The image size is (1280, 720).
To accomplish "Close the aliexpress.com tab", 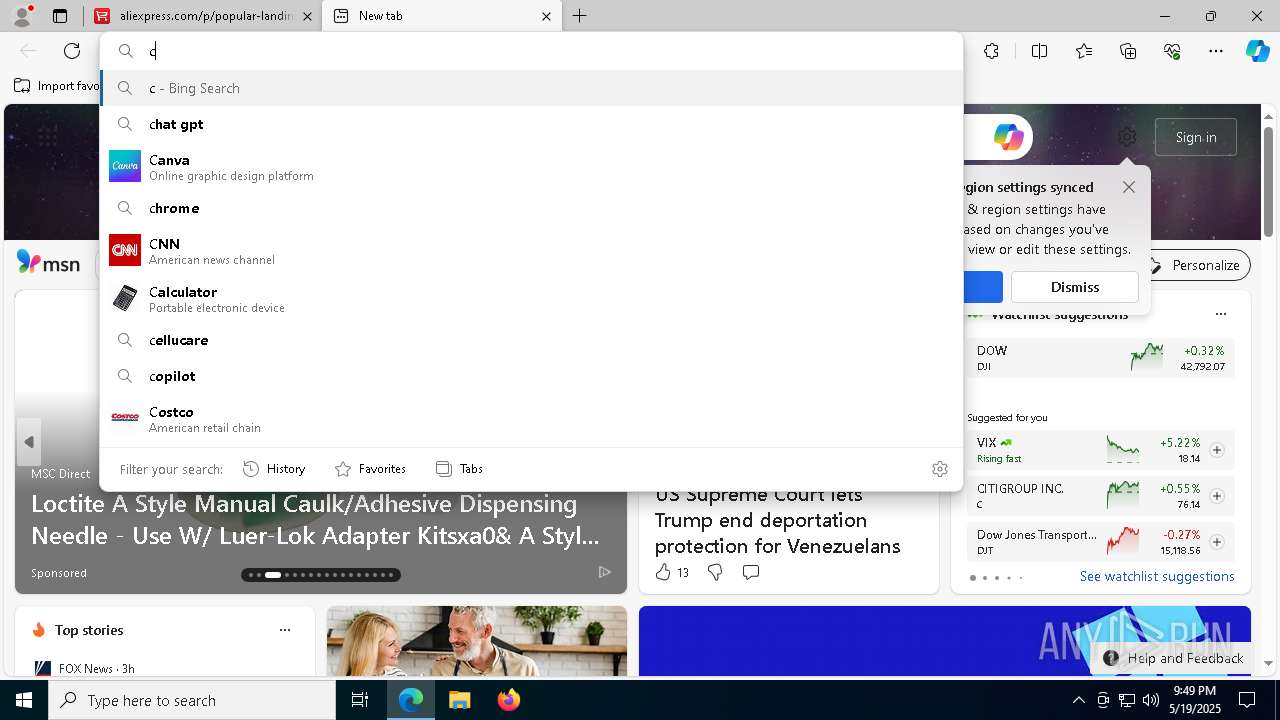I will [307, 16].
